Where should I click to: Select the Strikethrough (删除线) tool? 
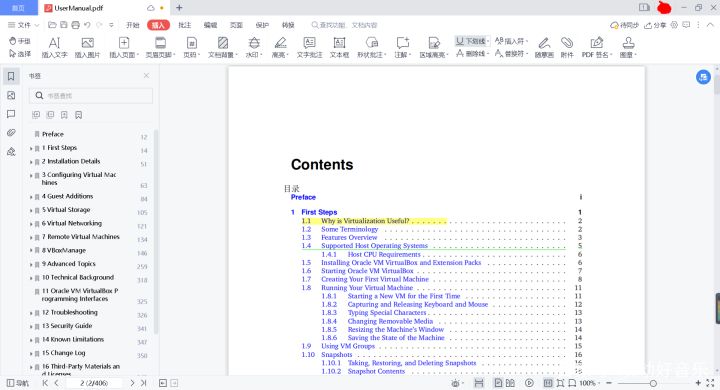click(472, 54)
